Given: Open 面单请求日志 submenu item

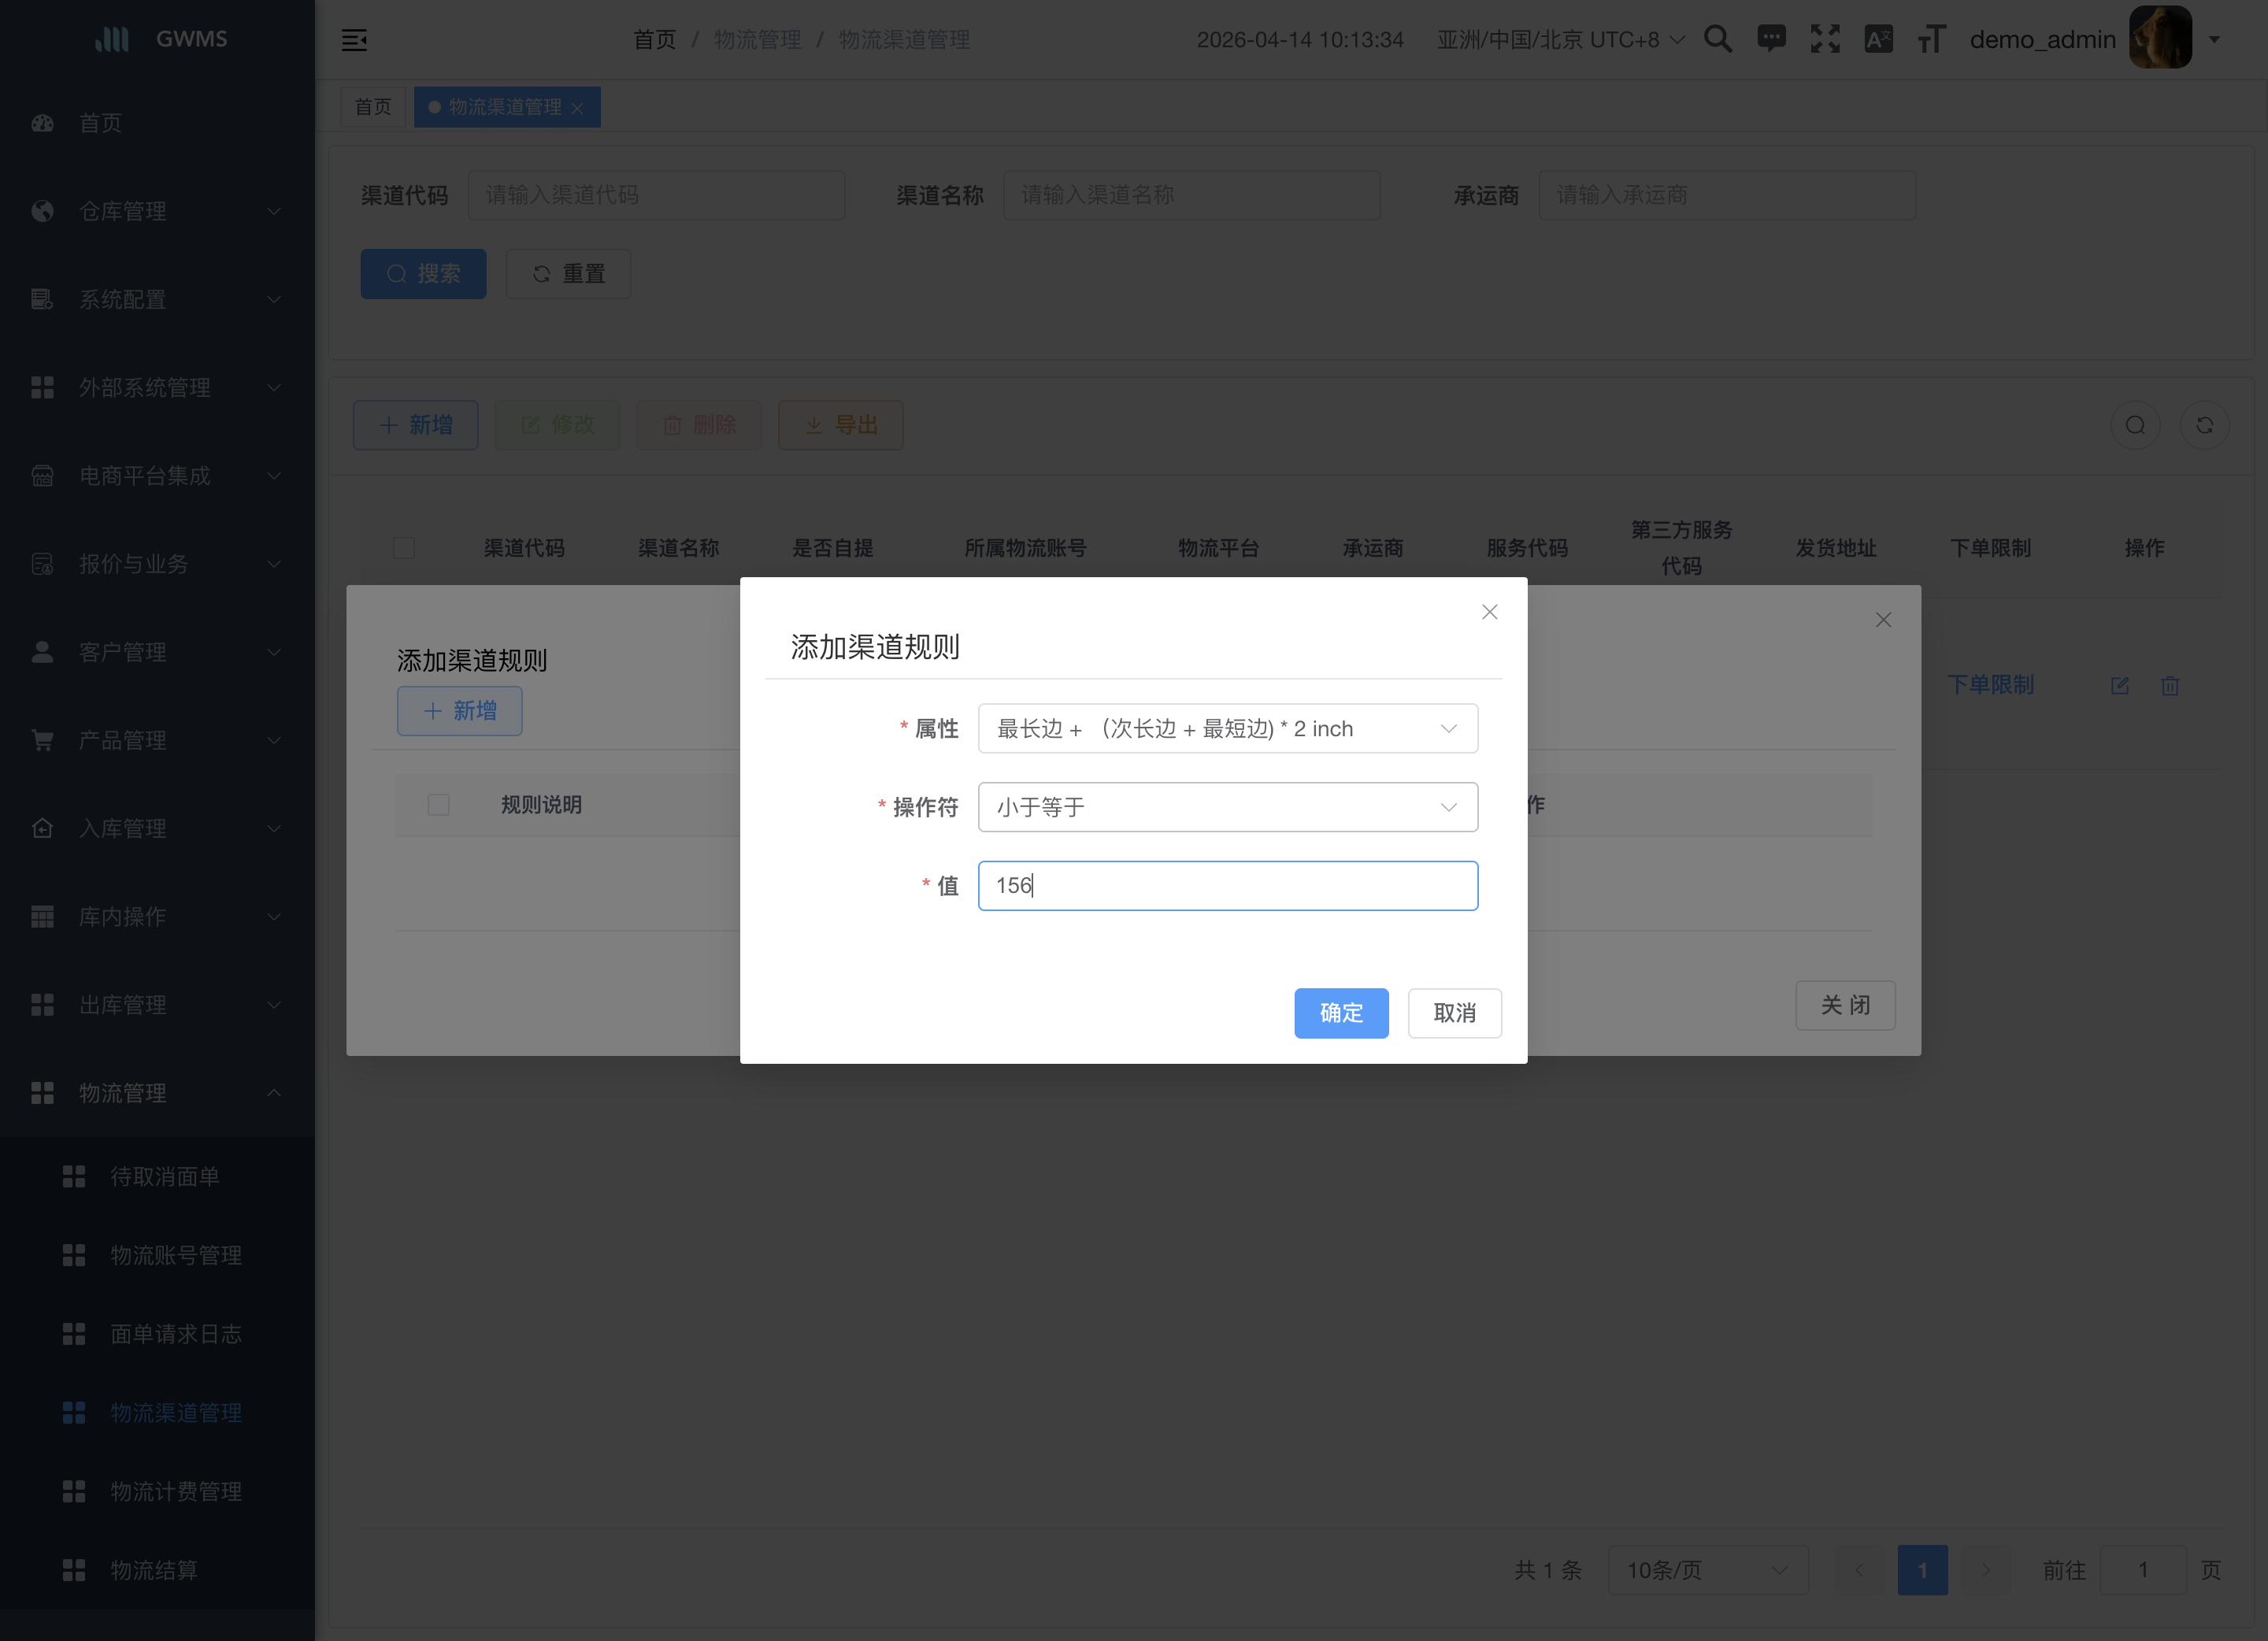Looking at the screenshot, I should (157, 1334).
